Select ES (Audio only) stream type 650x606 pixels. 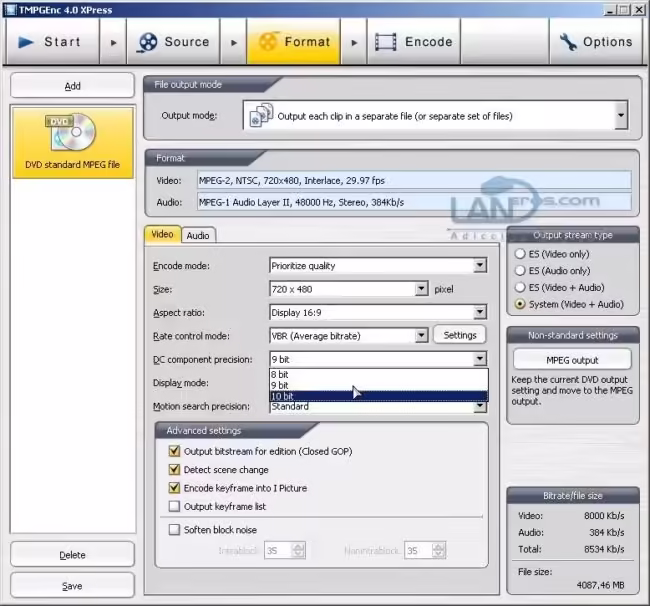tap(520, 271)
